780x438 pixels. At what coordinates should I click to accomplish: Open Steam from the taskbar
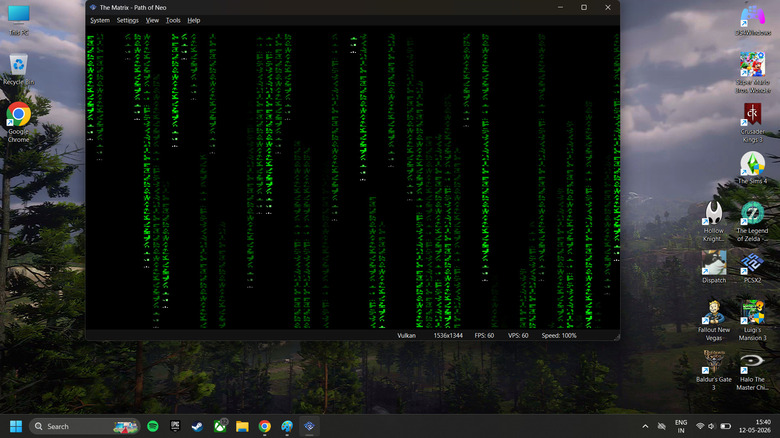pyautogui.click(x=197, y=427)
